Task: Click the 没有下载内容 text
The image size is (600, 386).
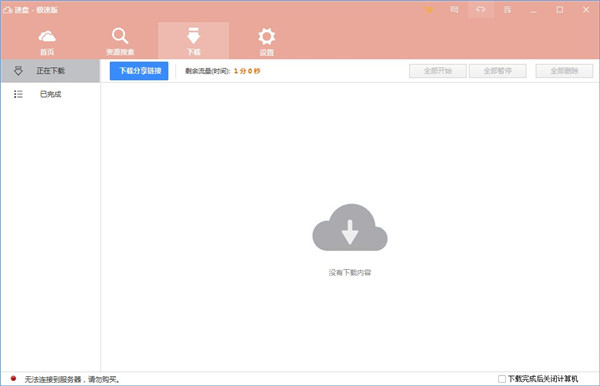Action: (350, 272)
